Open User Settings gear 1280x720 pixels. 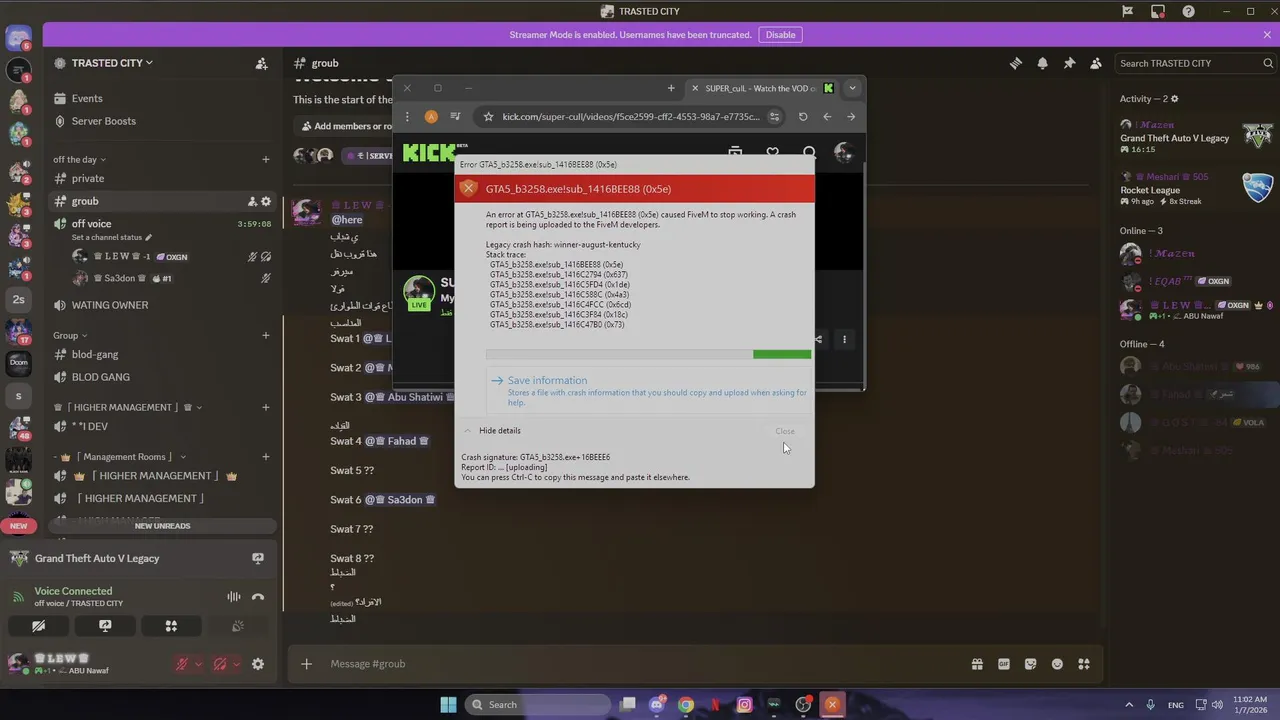(x=258, y=664)
